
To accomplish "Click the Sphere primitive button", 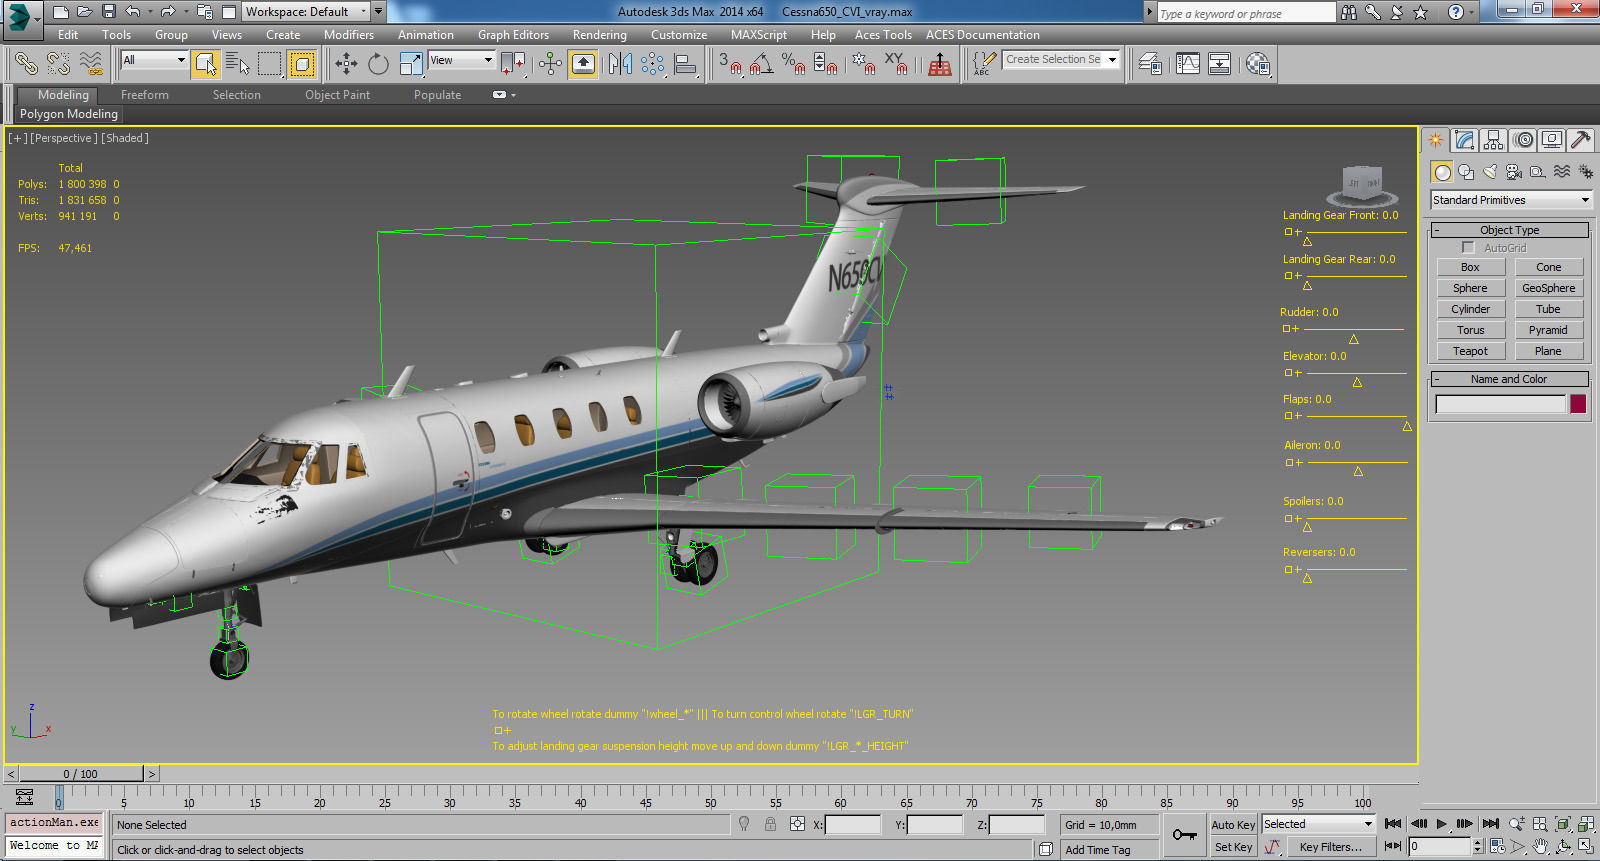I will point(1470,288).
